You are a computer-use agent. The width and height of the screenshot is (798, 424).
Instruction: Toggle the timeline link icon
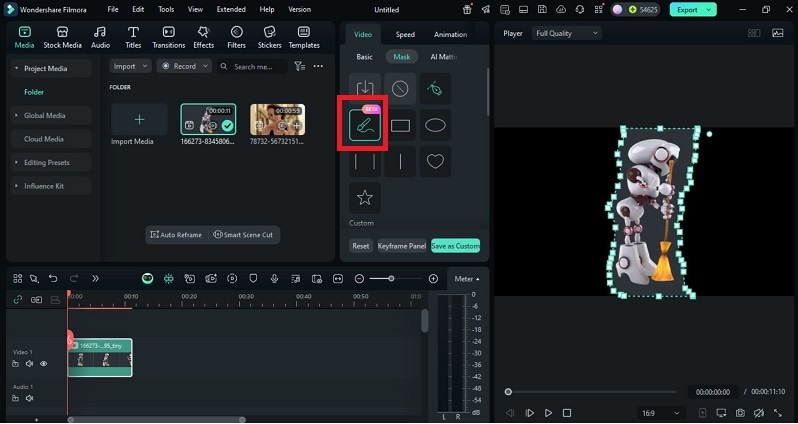[18, 300]
